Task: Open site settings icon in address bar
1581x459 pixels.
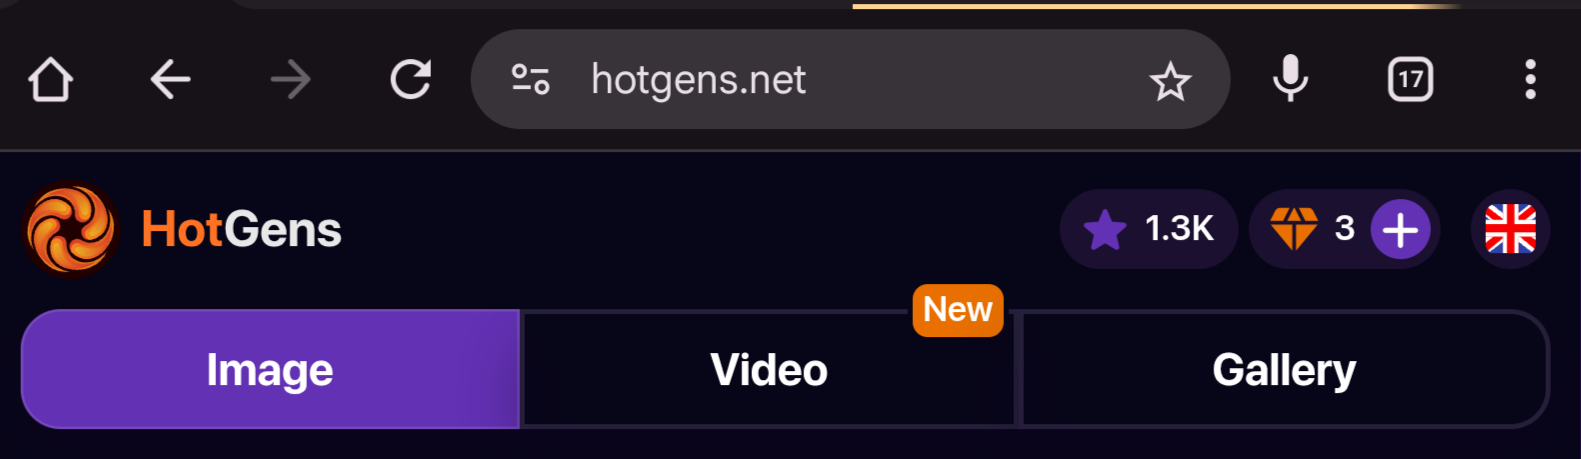Action: click(530, 79)
